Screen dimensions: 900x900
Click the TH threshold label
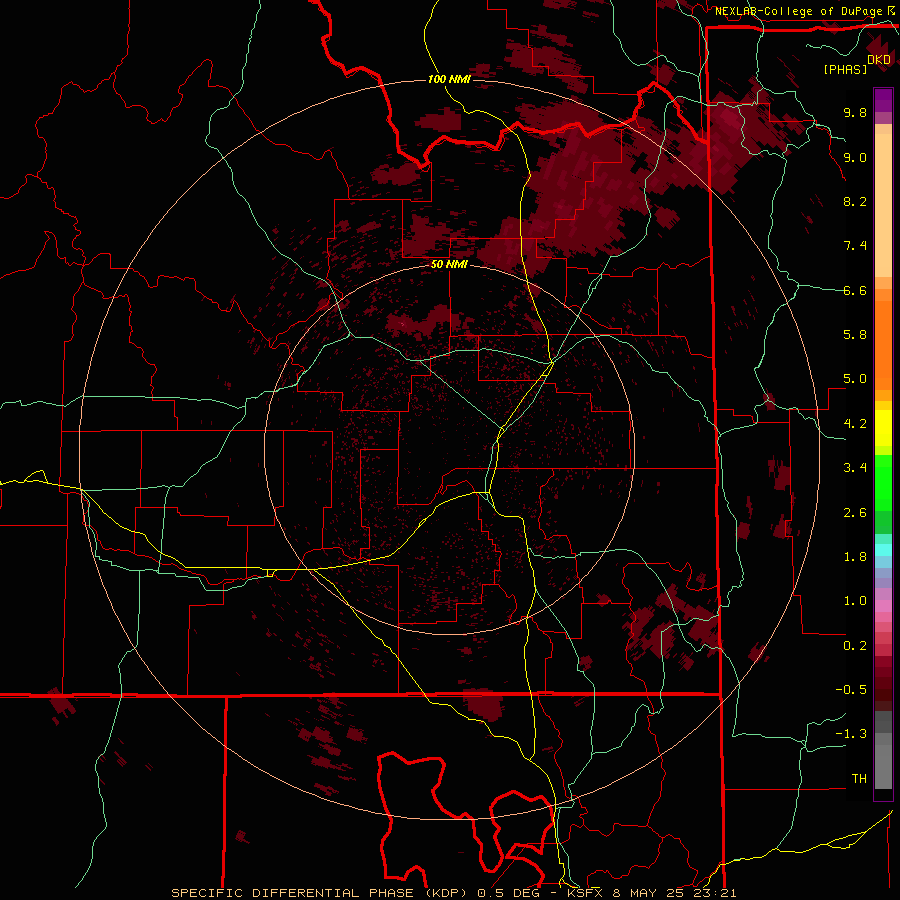pos(859,779)
